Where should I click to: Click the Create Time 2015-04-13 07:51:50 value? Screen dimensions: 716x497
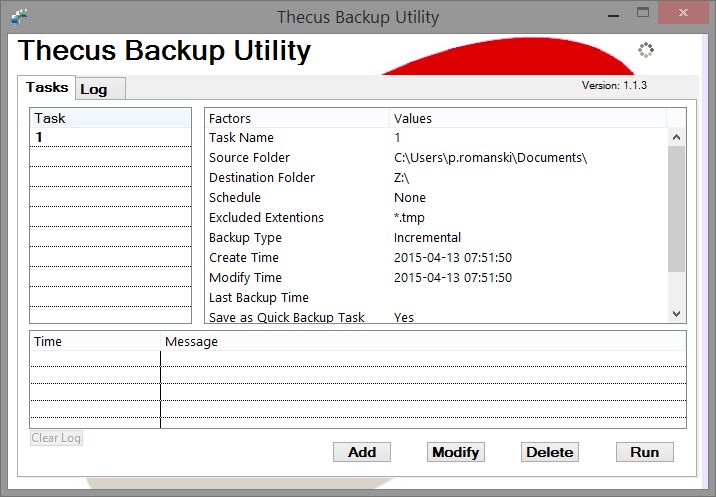coord(453,258)
